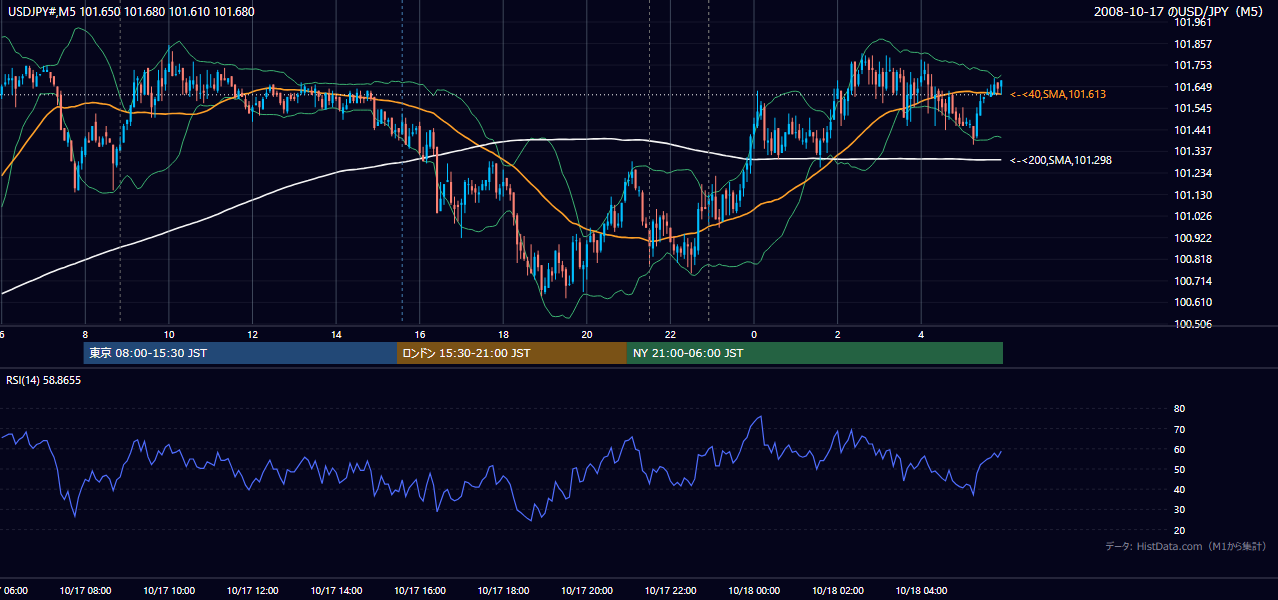Click RSI scale value 30
Image resolution: width=1278 pixels, height=600 pixels.
click(1179, 510)
